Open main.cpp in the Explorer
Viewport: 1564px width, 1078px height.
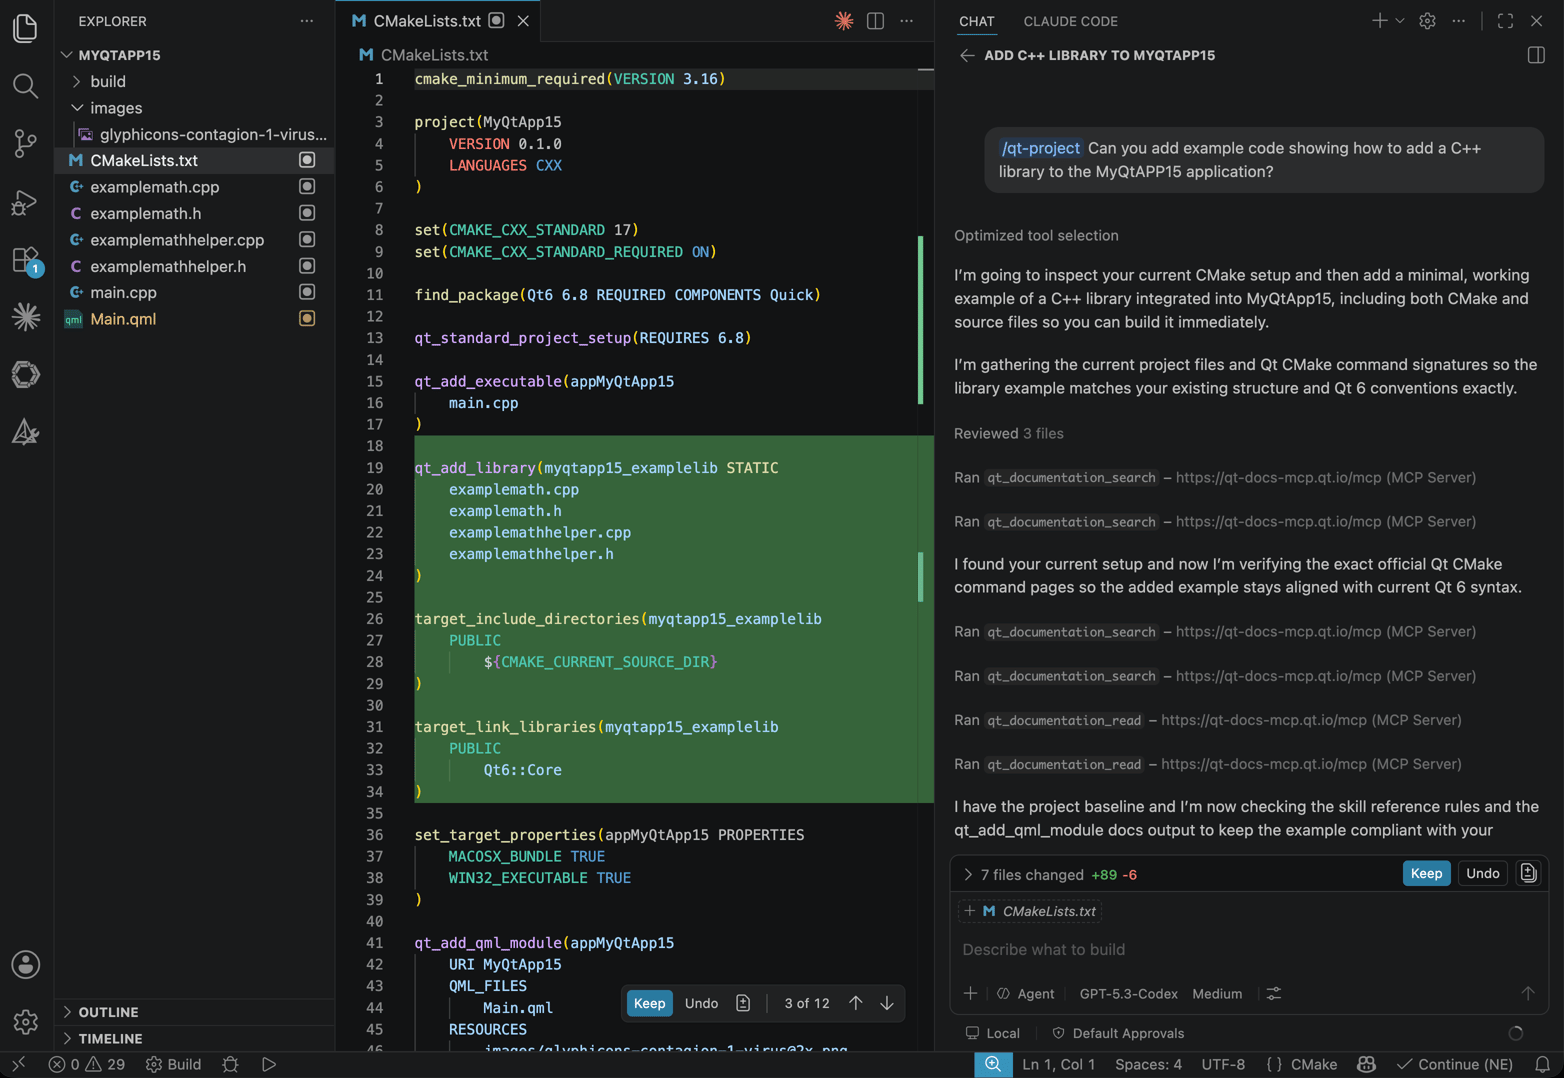click(x=194, y=293)
